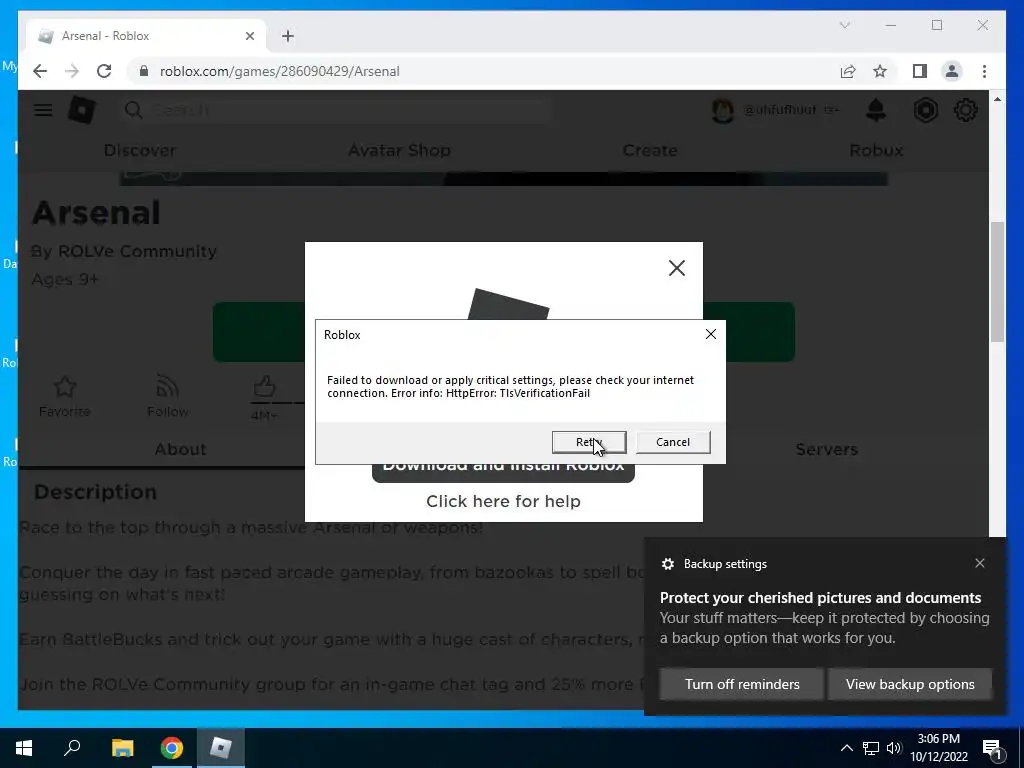Open Chrome profile avatar
This screenshot has height=768, width=1024.
click(952, 71)
